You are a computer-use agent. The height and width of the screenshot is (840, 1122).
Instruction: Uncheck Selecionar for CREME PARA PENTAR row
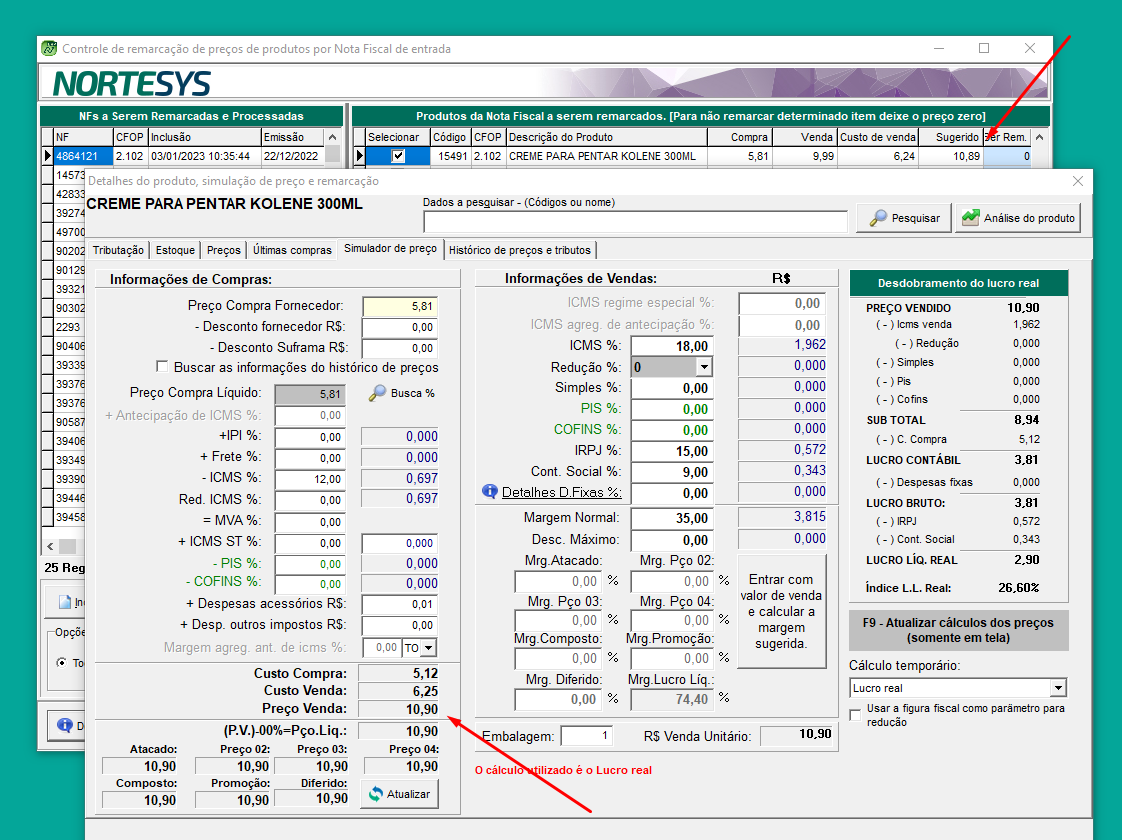398,156
